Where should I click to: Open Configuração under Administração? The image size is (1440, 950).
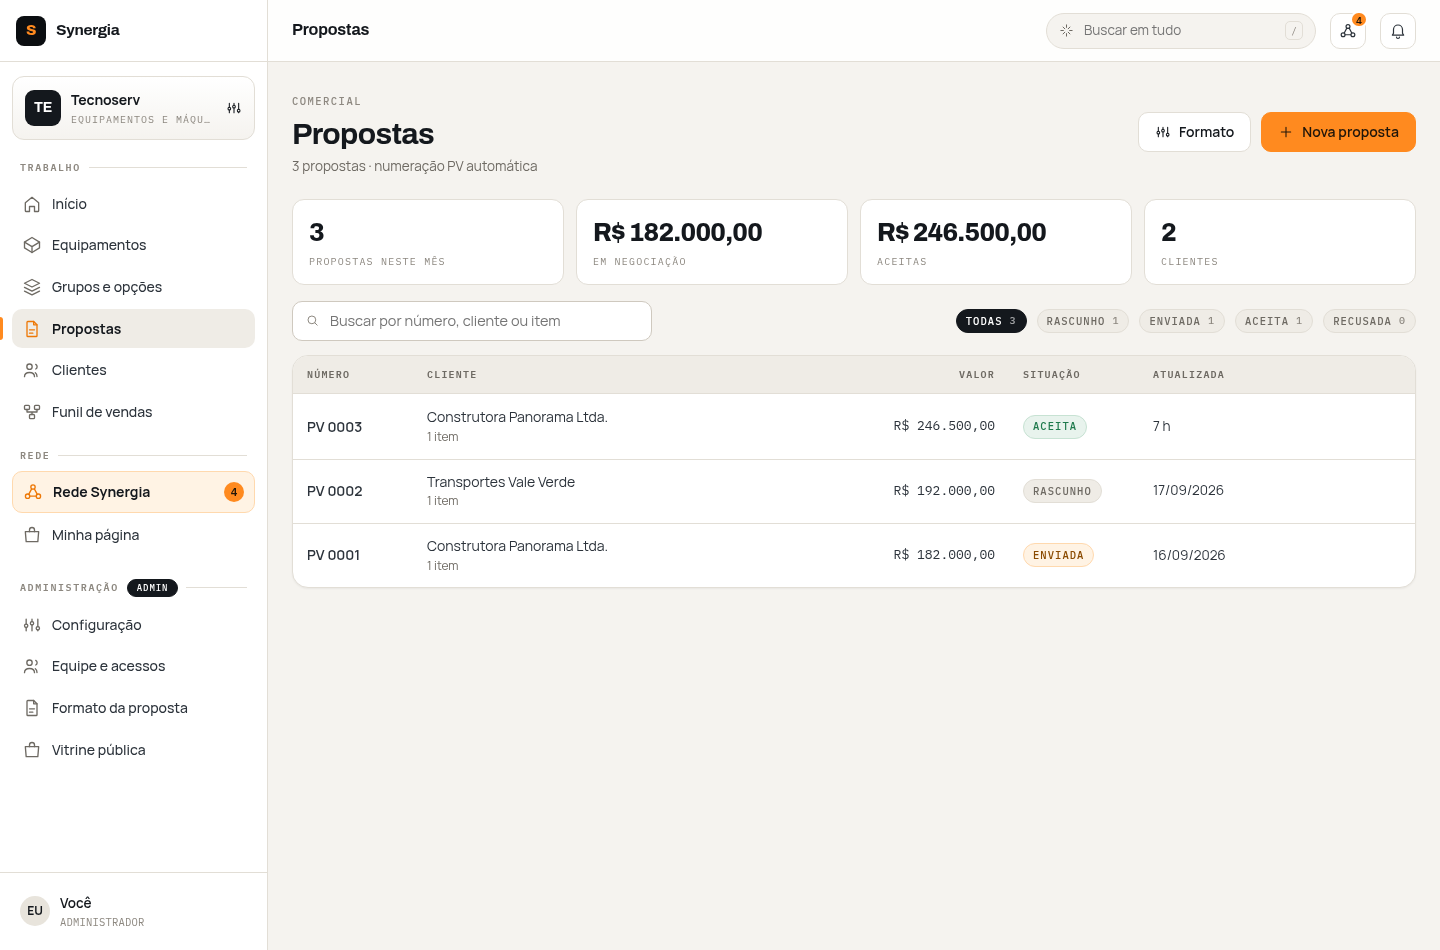point(133,625)
